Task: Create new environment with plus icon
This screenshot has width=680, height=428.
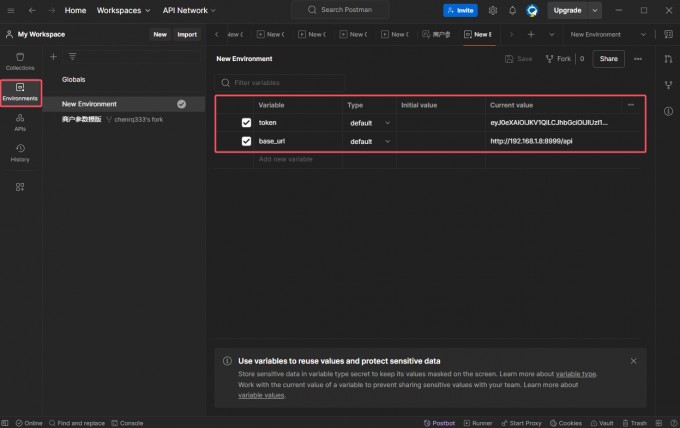Action: point(53,57)
